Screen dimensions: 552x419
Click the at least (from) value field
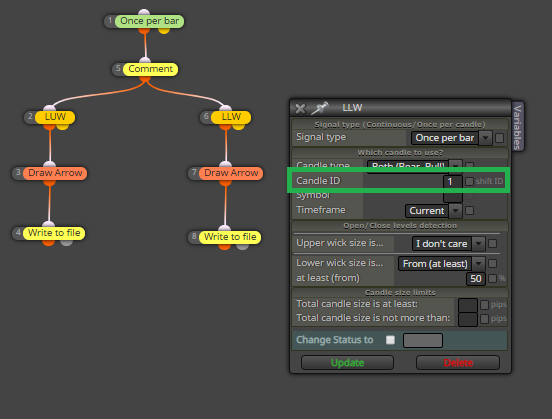tap(476, 279)
